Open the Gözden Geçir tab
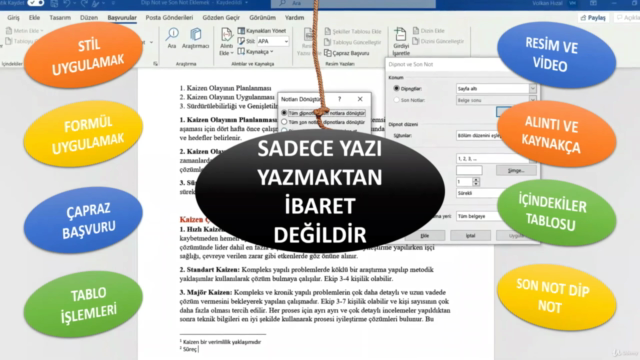Viewport: 640px width, 360px height. (221, 18)
